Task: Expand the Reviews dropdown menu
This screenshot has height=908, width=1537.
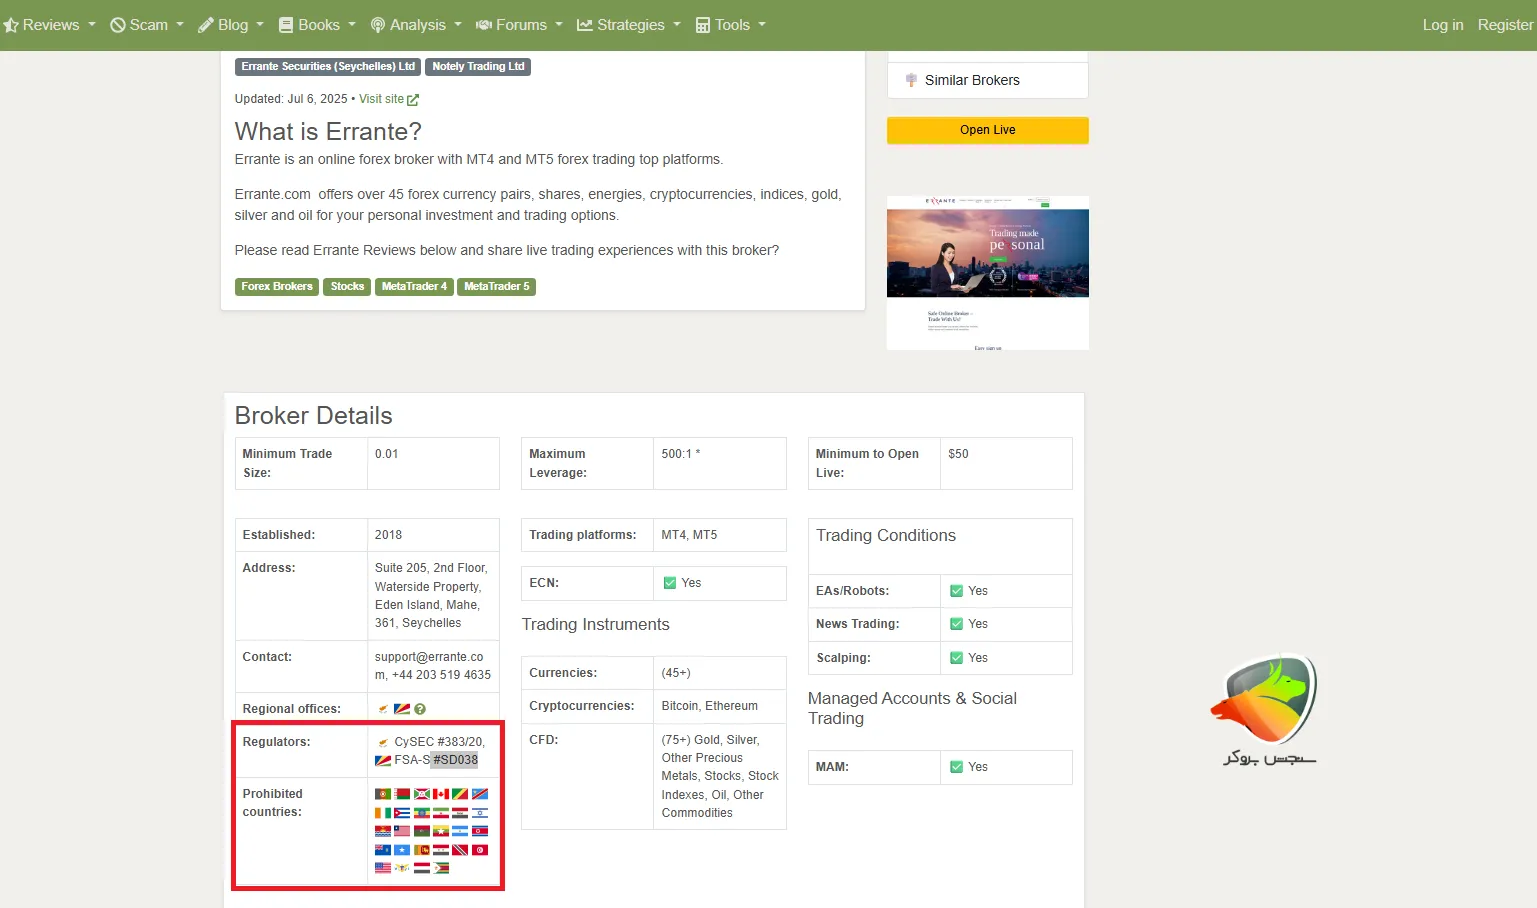Action: coord(50,25)
